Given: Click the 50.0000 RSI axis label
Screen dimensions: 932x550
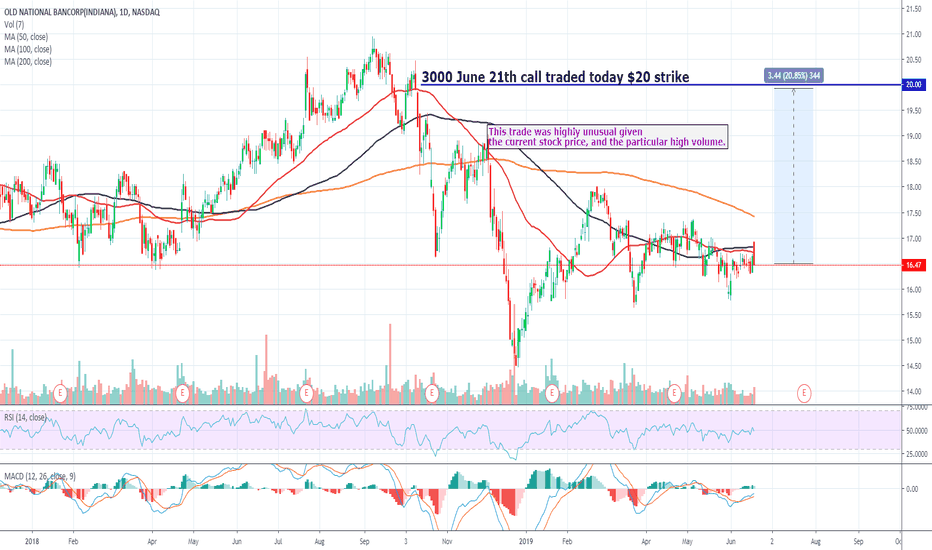Looking at the screenshot, I should [x=916, y=430].
